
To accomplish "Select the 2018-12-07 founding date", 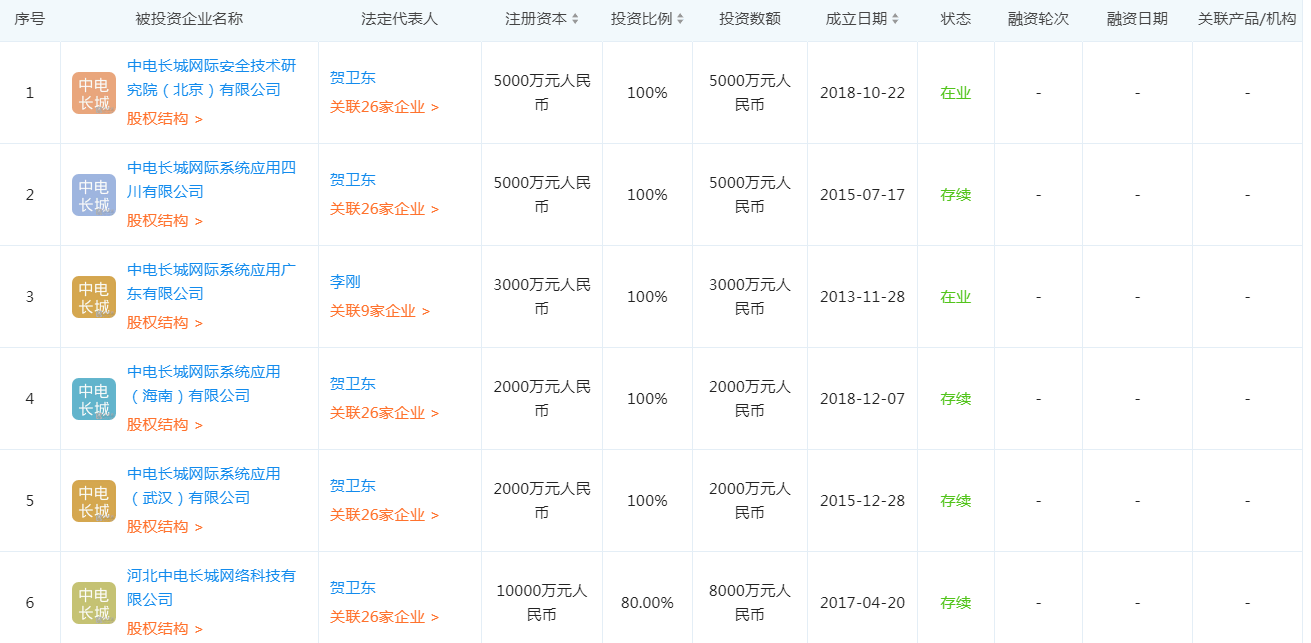I will (x=862, y=399).
